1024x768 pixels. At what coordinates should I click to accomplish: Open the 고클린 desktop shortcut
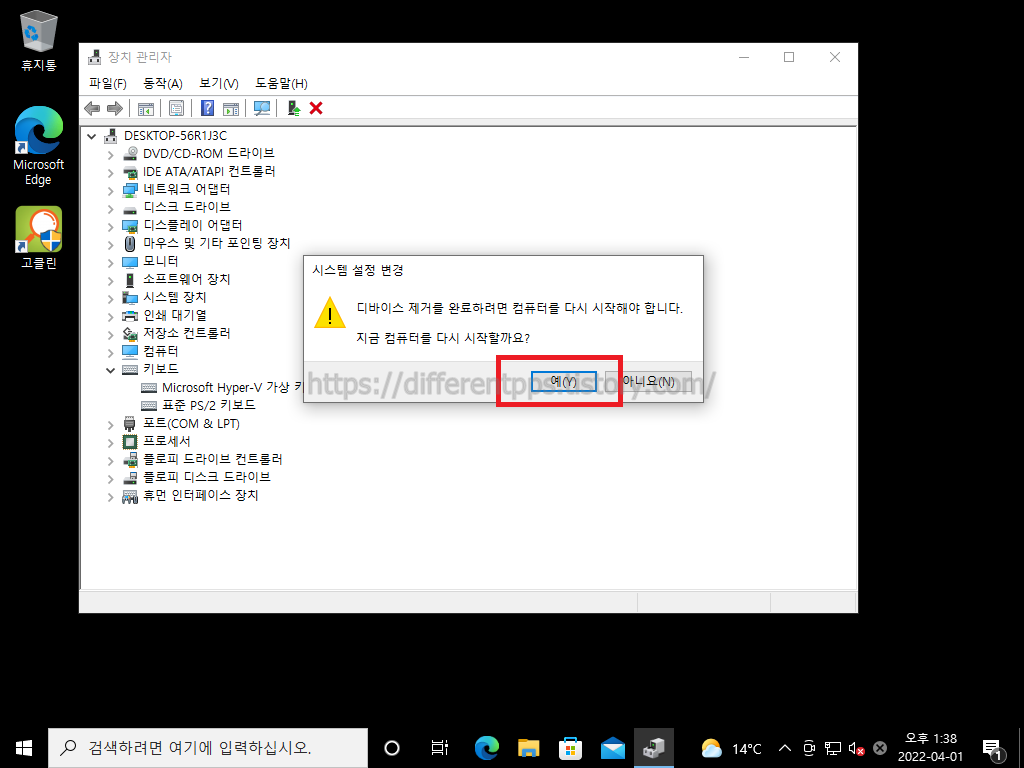(x=39, y=238)
